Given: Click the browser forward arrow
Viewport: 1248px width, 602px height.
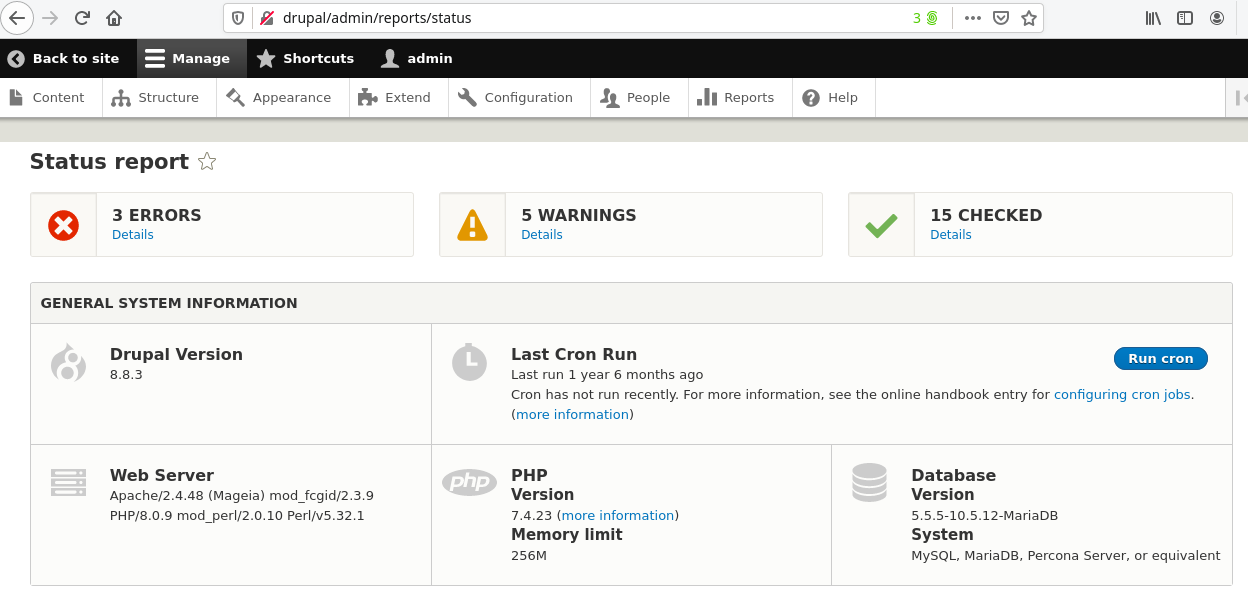Looking at the screenshot, I should pos(51,18).
